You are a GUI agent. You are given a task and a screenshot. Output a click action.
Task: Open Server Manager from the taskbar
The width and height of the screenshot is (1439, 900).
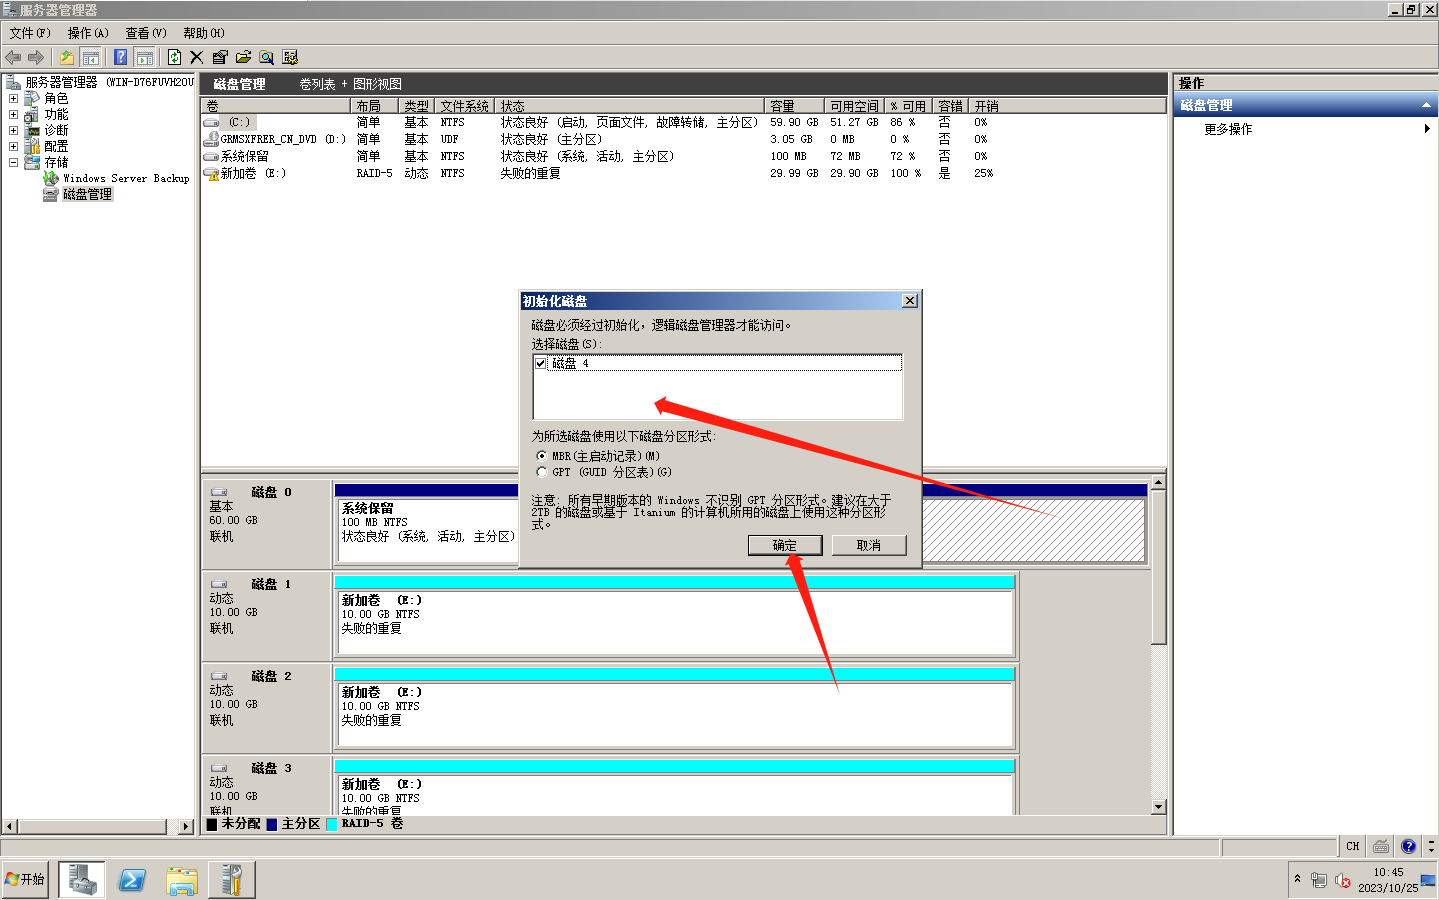pyautogui.click(x=82, y=879)
